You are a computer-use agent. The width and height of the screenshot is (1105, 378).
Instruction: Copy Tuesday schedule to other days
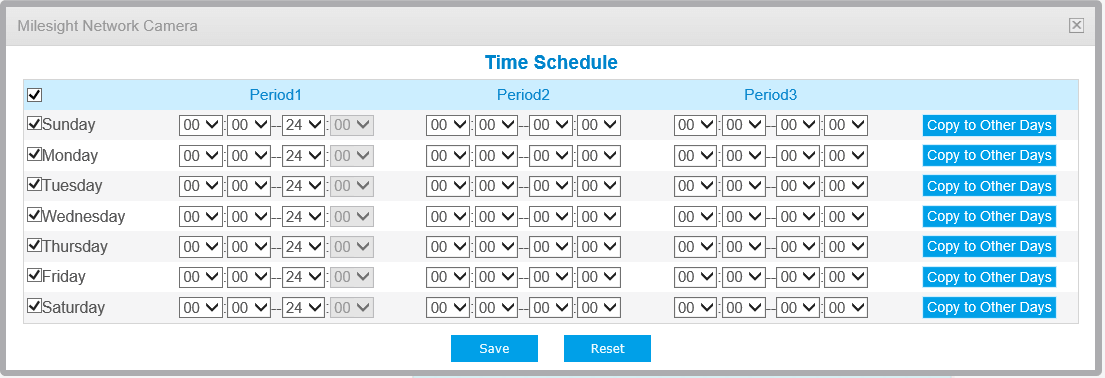(x=989, y=186)
